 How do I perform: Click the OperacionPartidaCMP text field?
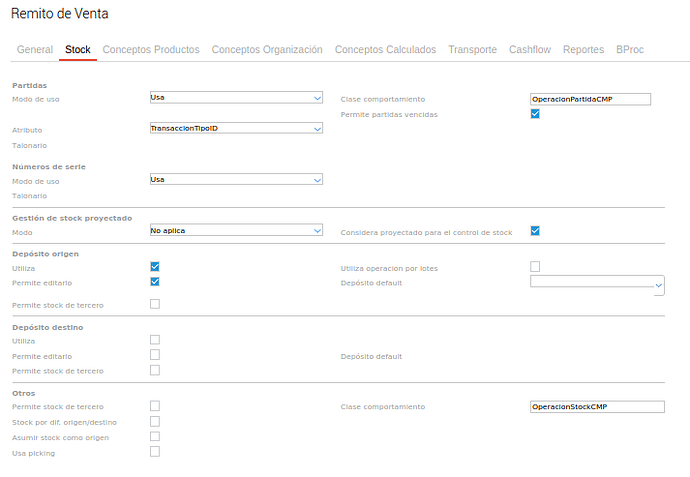coord(591,99)
